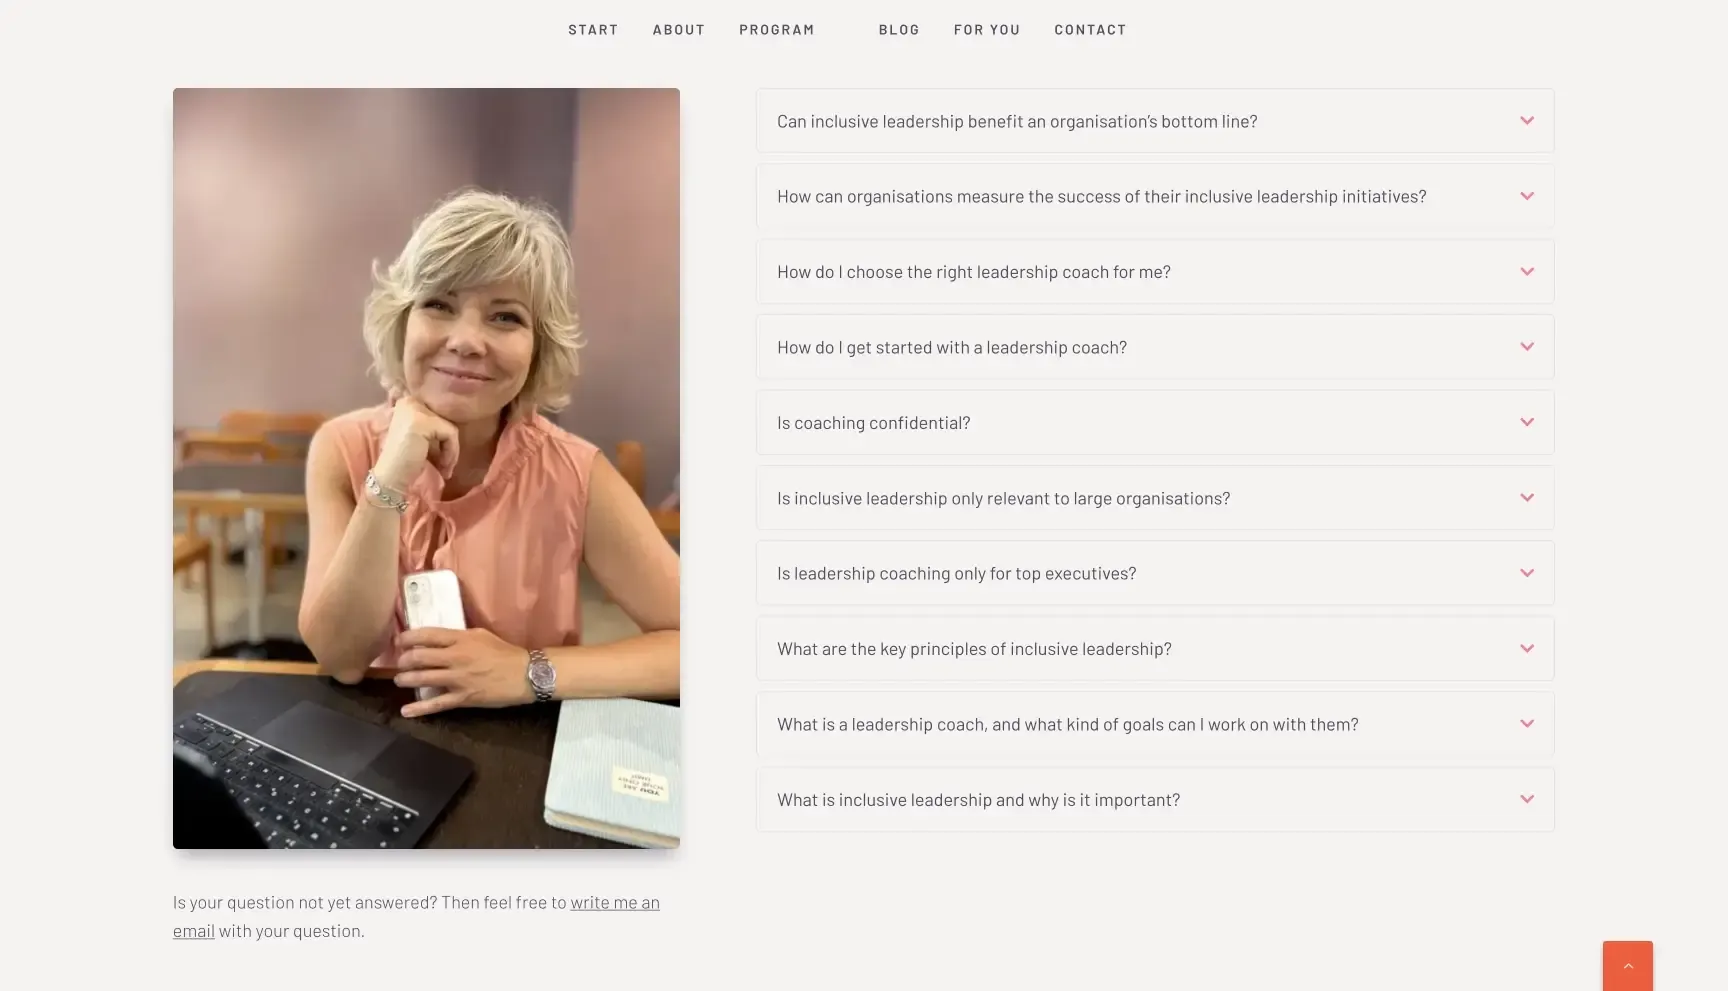Image resolution: width=1728 pixels, height=991 pixels.
Task: Select FOR YOU in navigation
Action: pos(987,30)
